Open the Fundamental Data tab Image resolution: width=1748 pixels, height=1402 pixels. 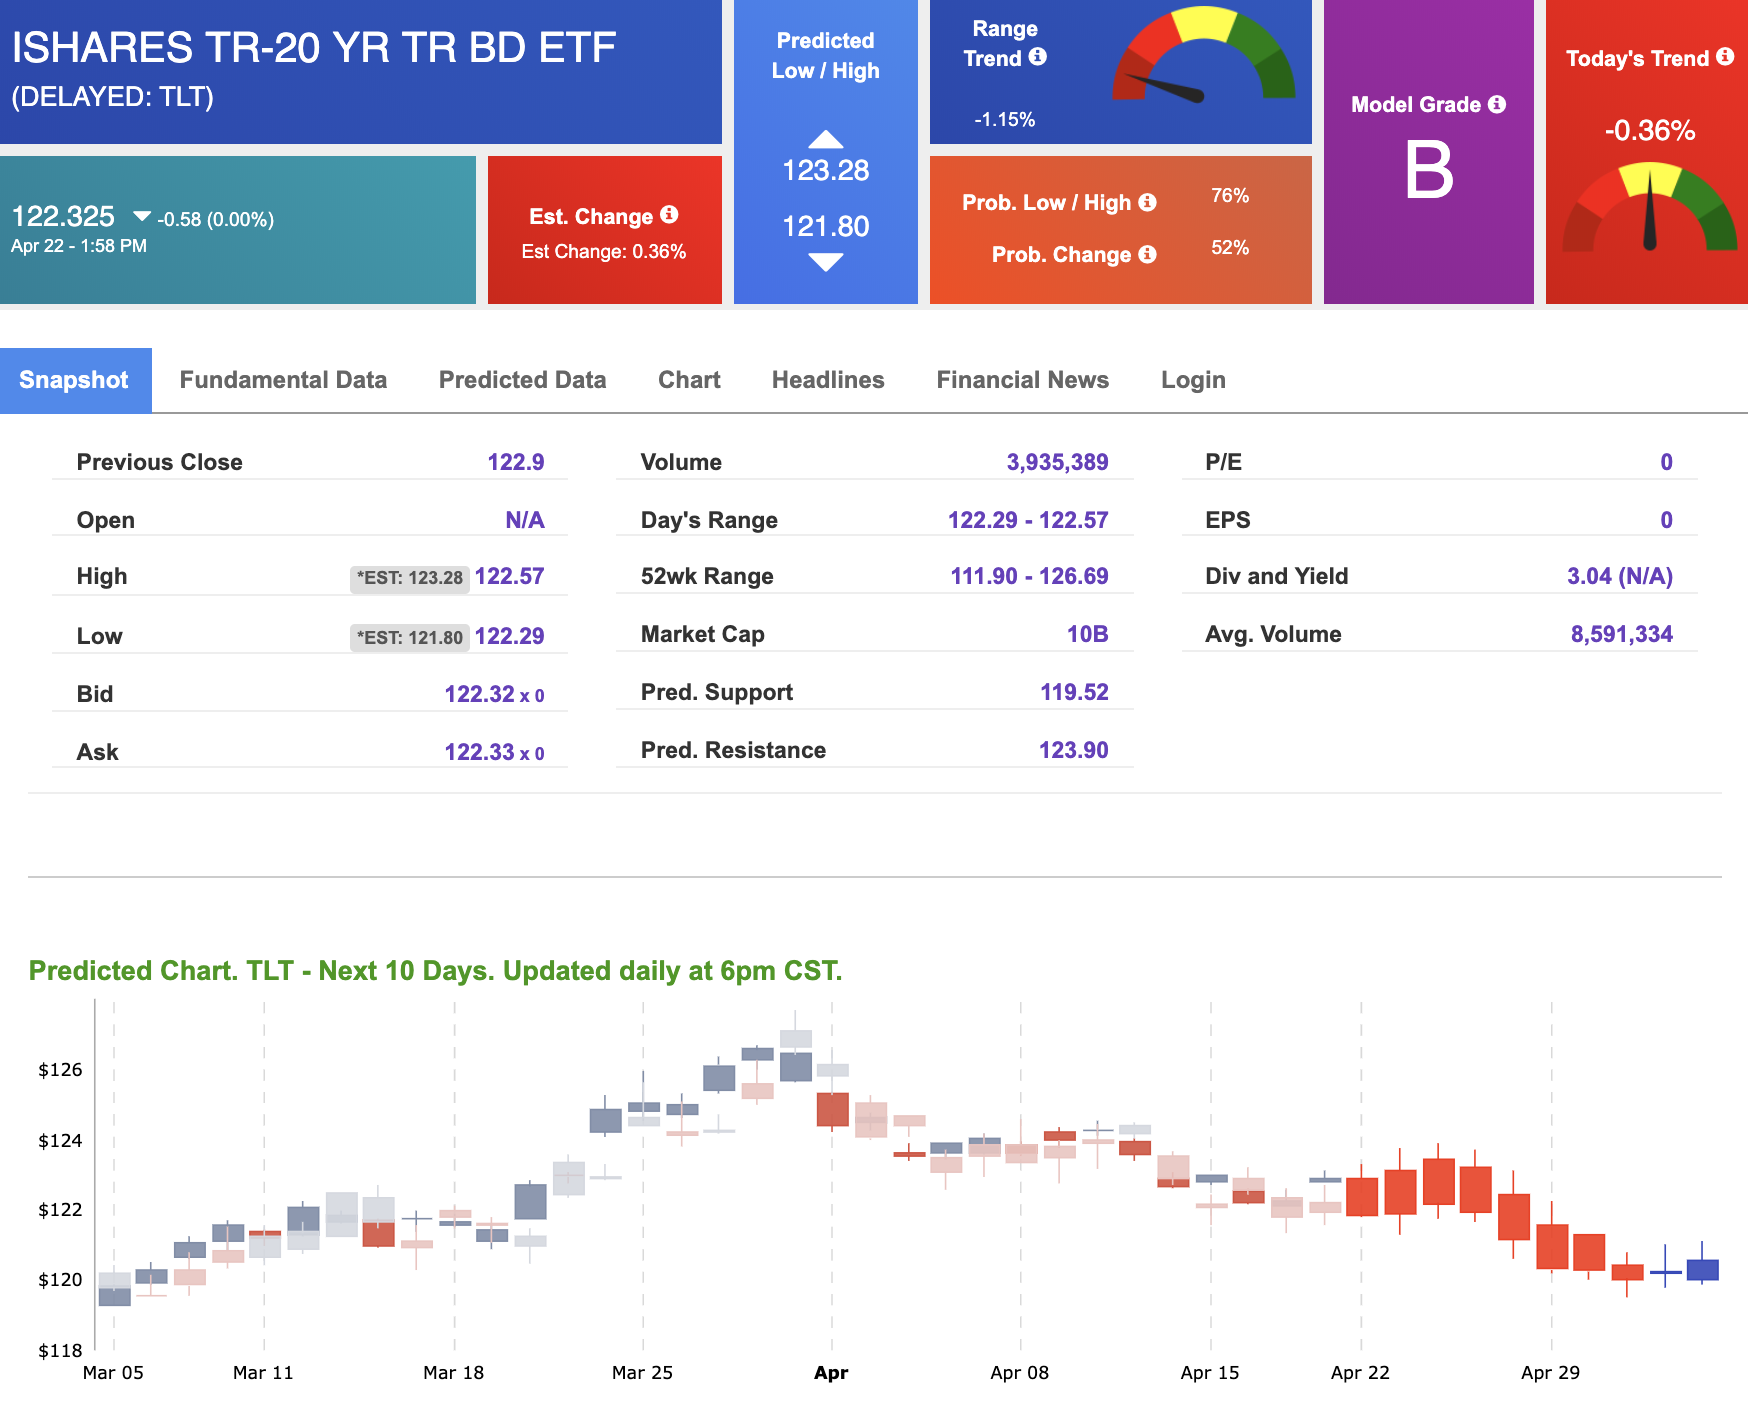coord(283,380)
